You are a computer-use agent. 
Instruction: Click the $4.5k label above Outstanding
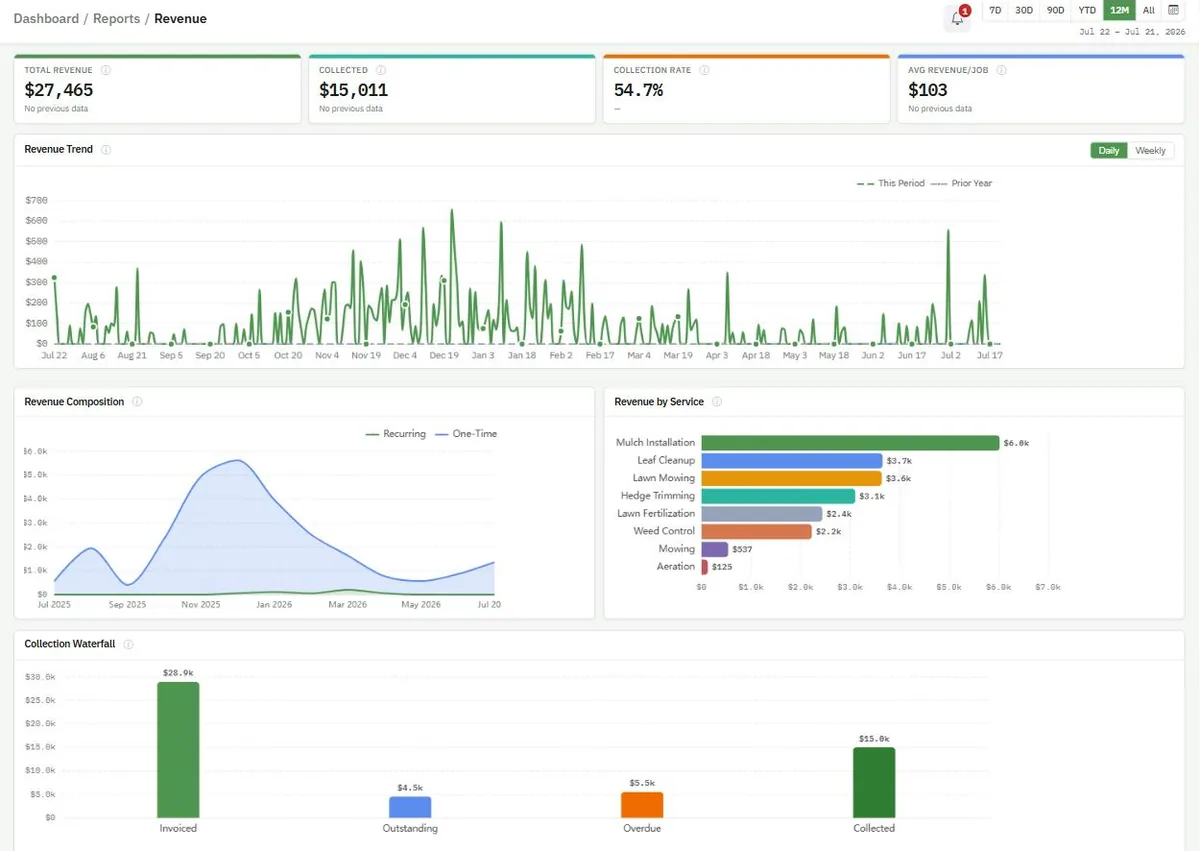click(x=410, y=788)
